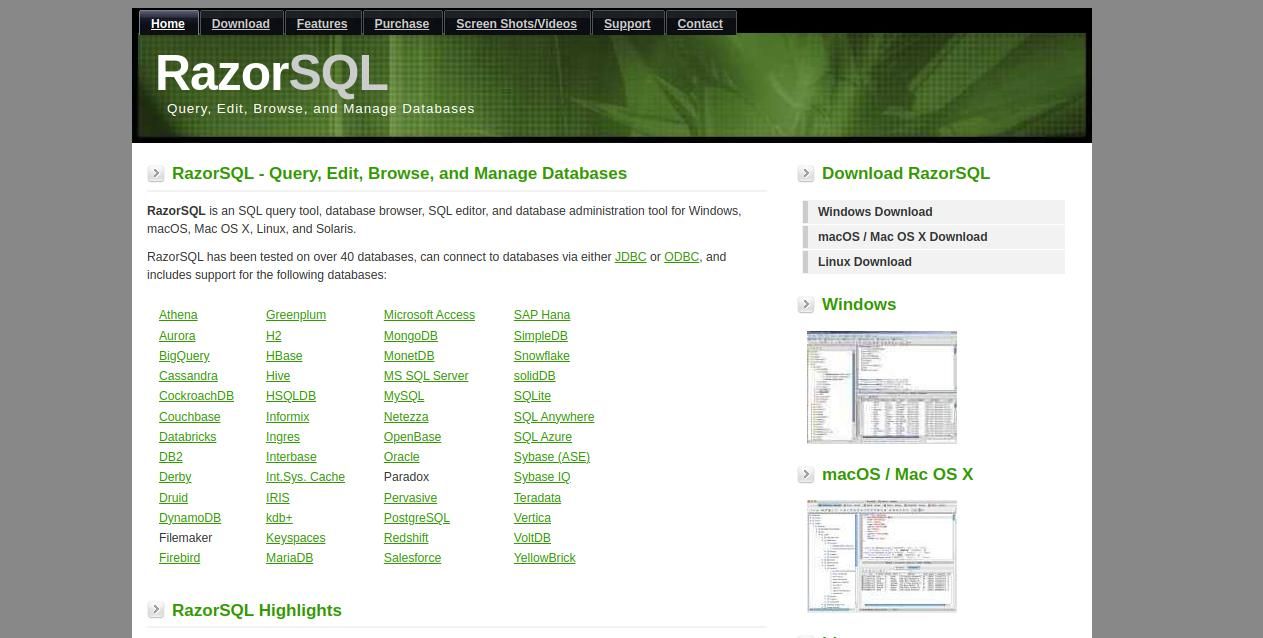Open the Athena database link
This screenshot has height=638, width=1263.
click(x=178, y=315)
